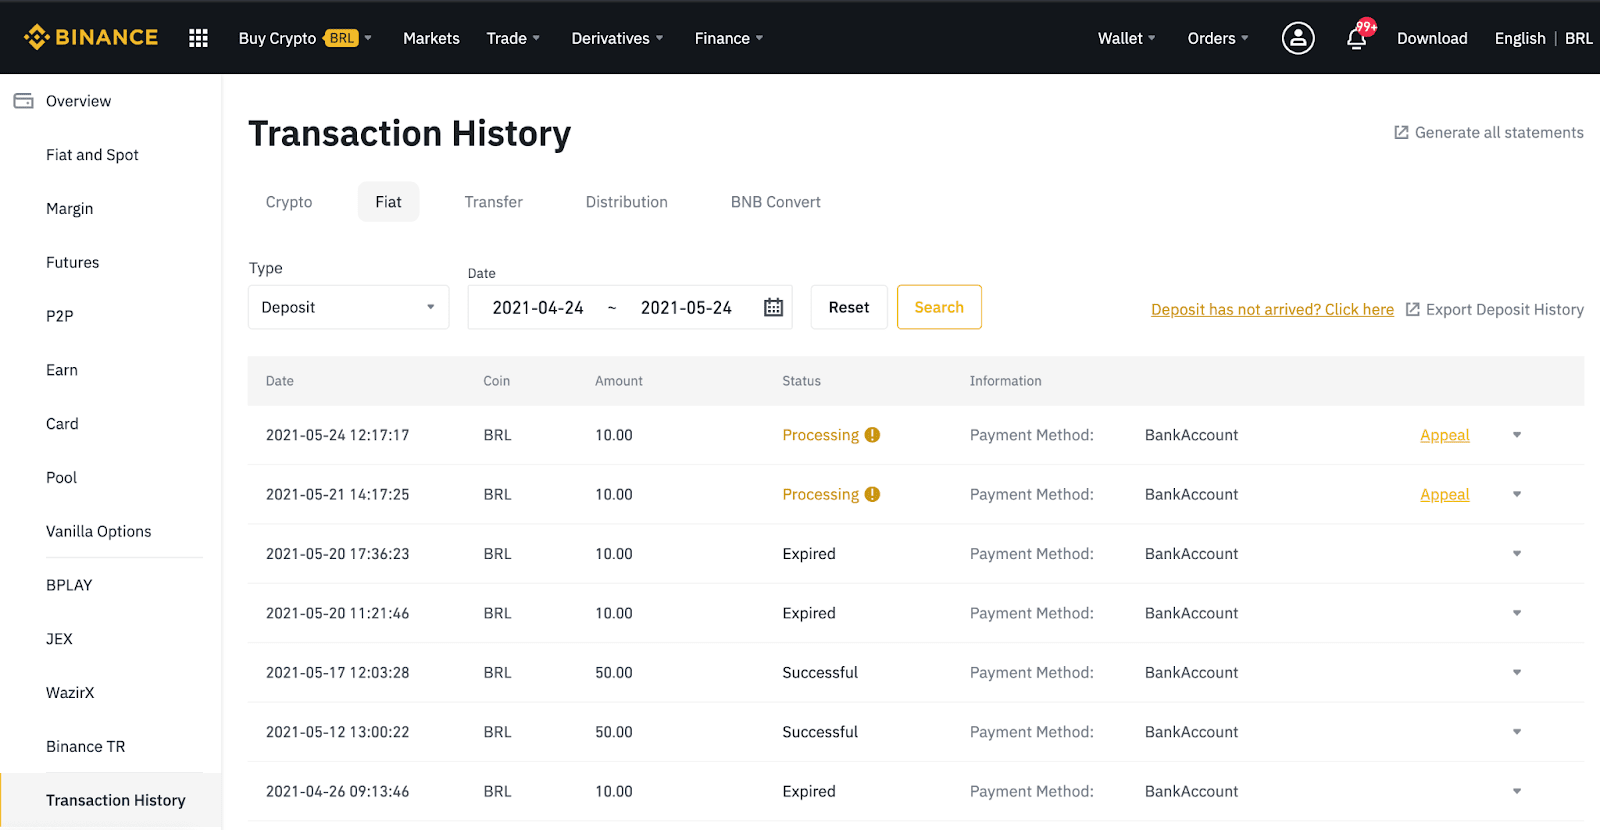The width and height of the screenshot is (1600, 830).
Task: Expand details of the 2021-05-21 14:17:25 row
Action: (x=1517, y=494)
